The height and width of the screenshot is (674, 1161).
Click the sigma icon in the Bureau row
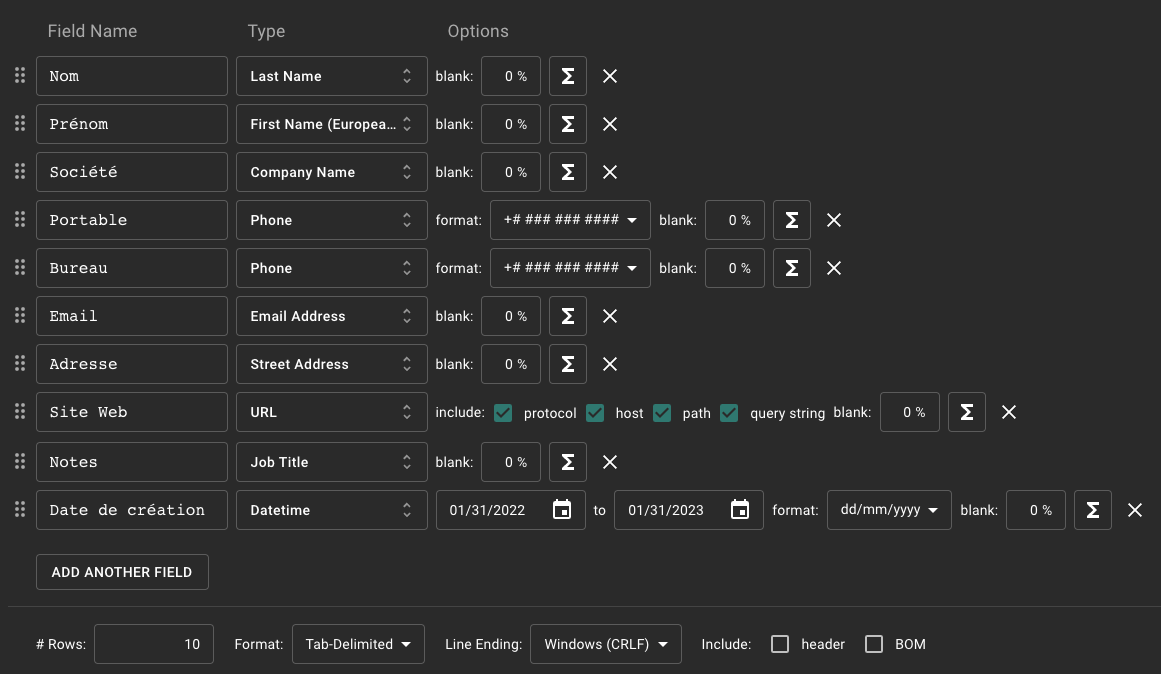792,268
